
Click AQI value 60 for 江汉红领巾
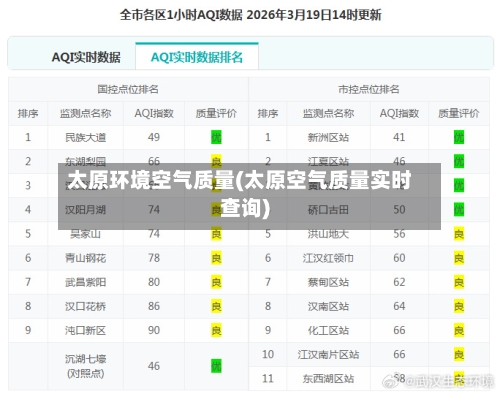point(399,258)
